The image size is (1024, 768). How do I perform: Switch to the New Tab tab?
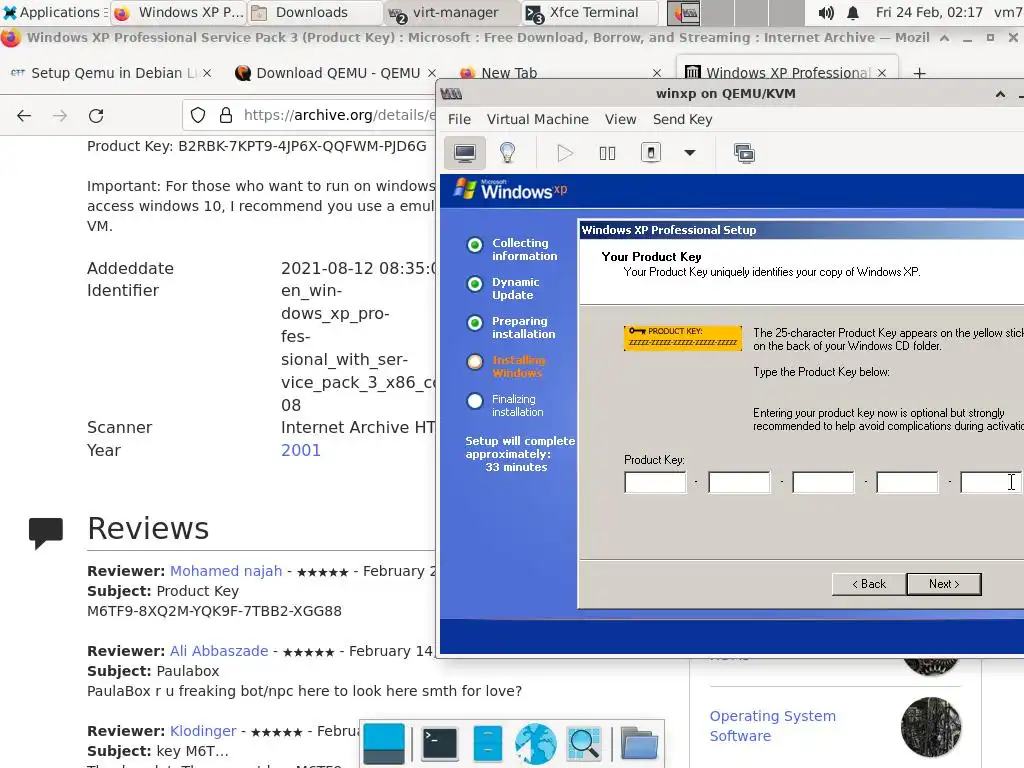[509, 73]
